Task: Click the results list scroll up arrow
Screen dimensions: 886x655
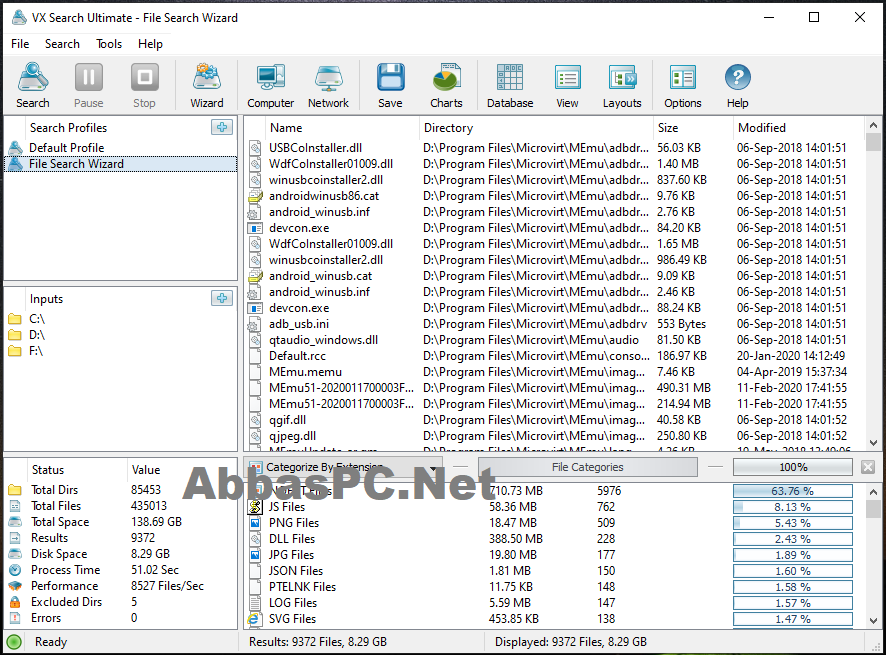Action: 874,125
